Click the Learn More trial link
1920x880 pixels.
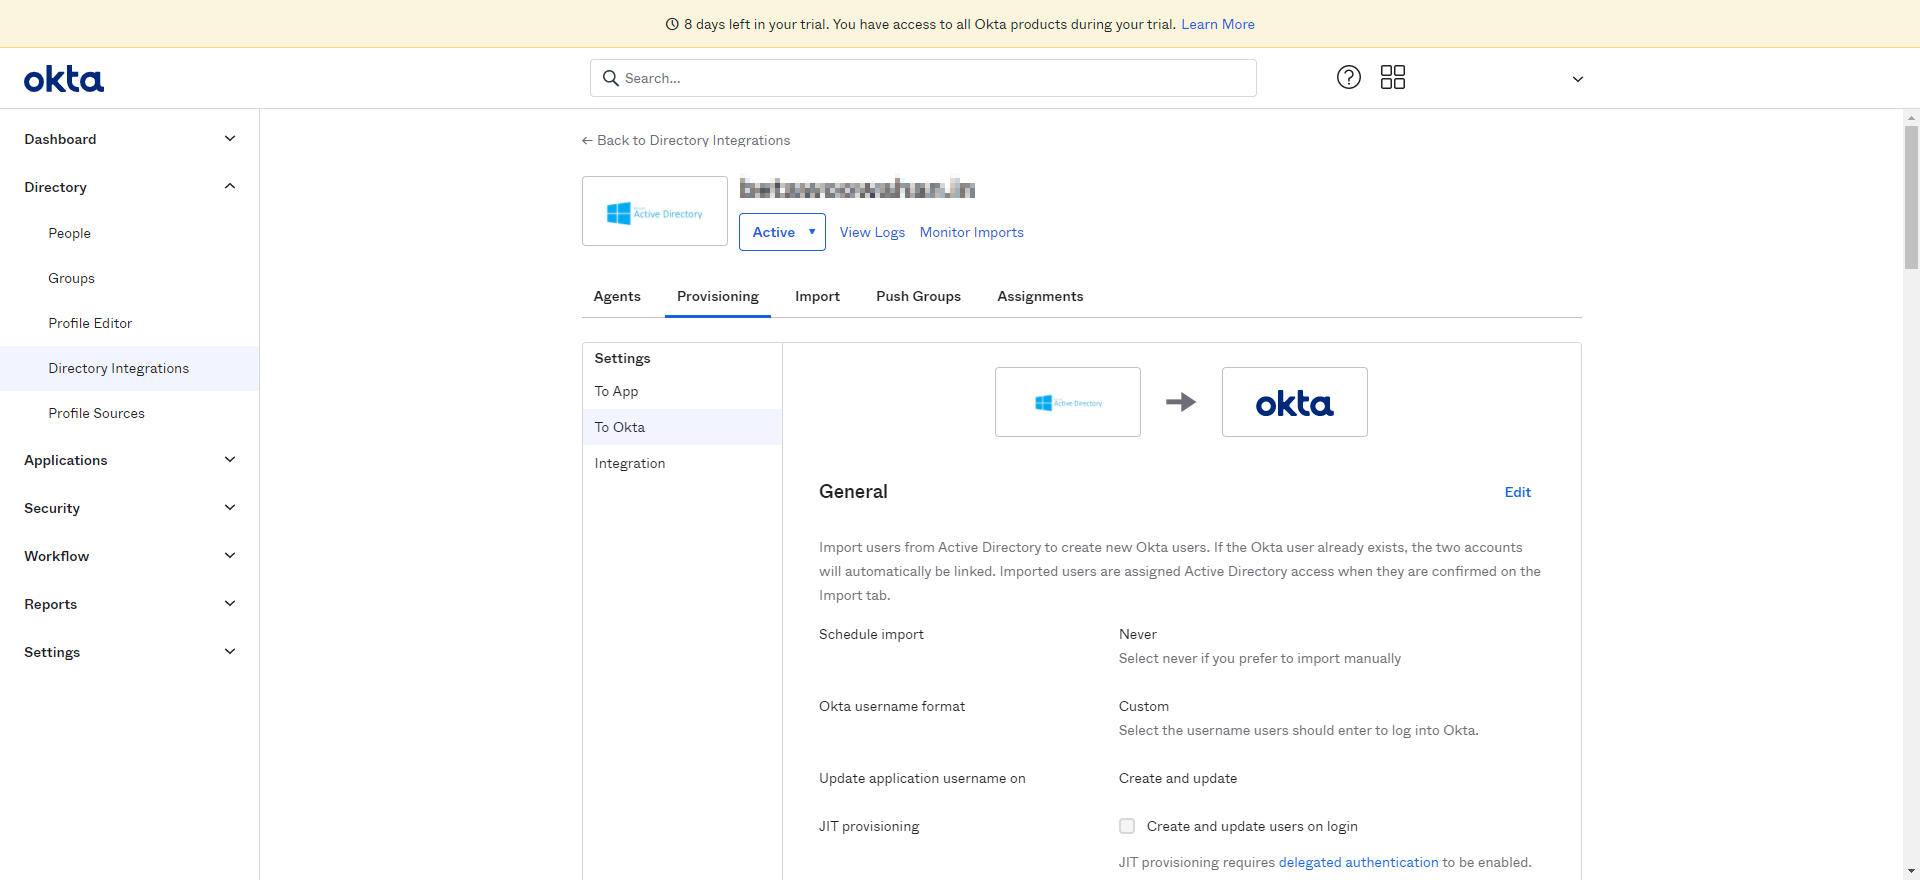coord(1218,24)
